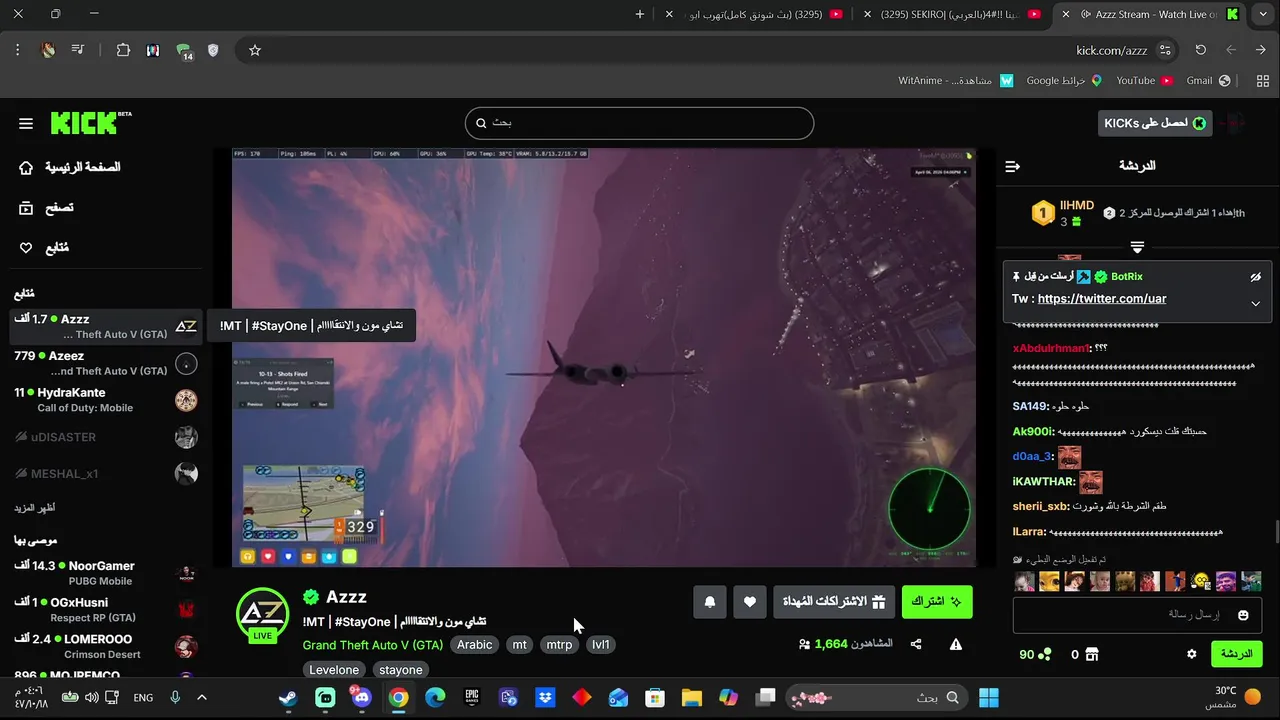Open the WitAnime bookmark

[956, 81]
